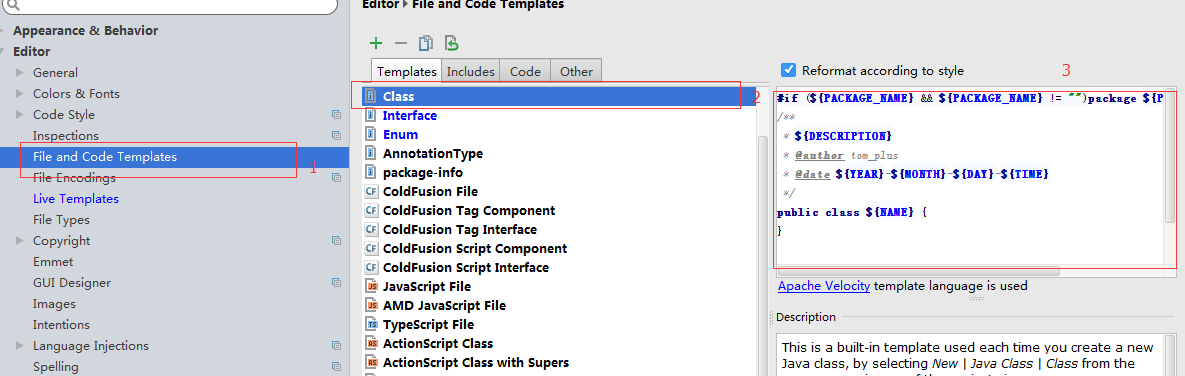This screenshot has height=376, width=1185.
Task: Click project-level icon beside Code Style
Action: [336, 115]
